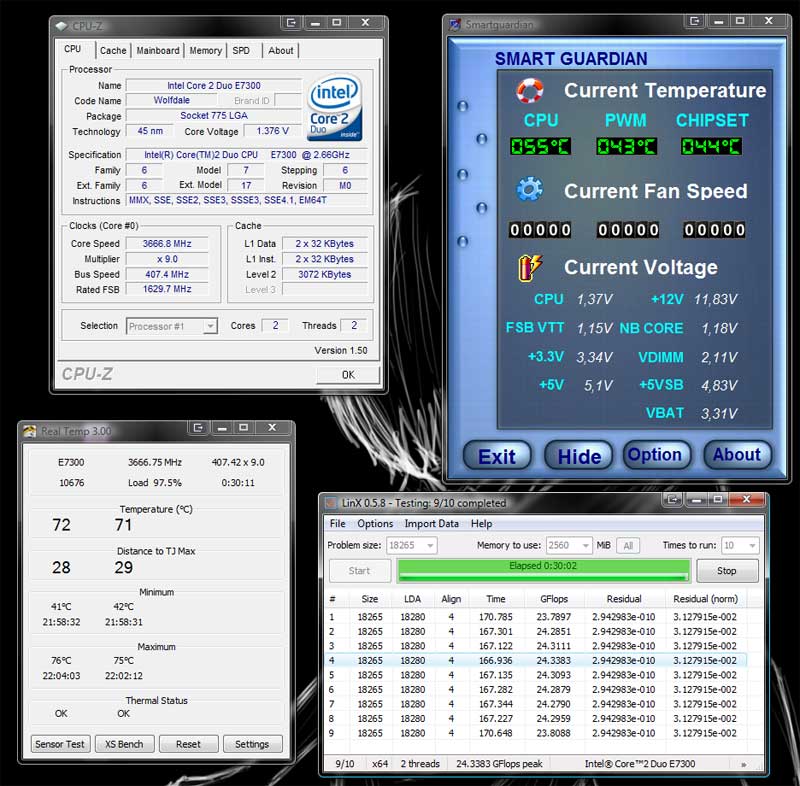The width and height of the screenshot is (800, 786).
Task: Close the LinX window
Action: (x=746, y=499)
